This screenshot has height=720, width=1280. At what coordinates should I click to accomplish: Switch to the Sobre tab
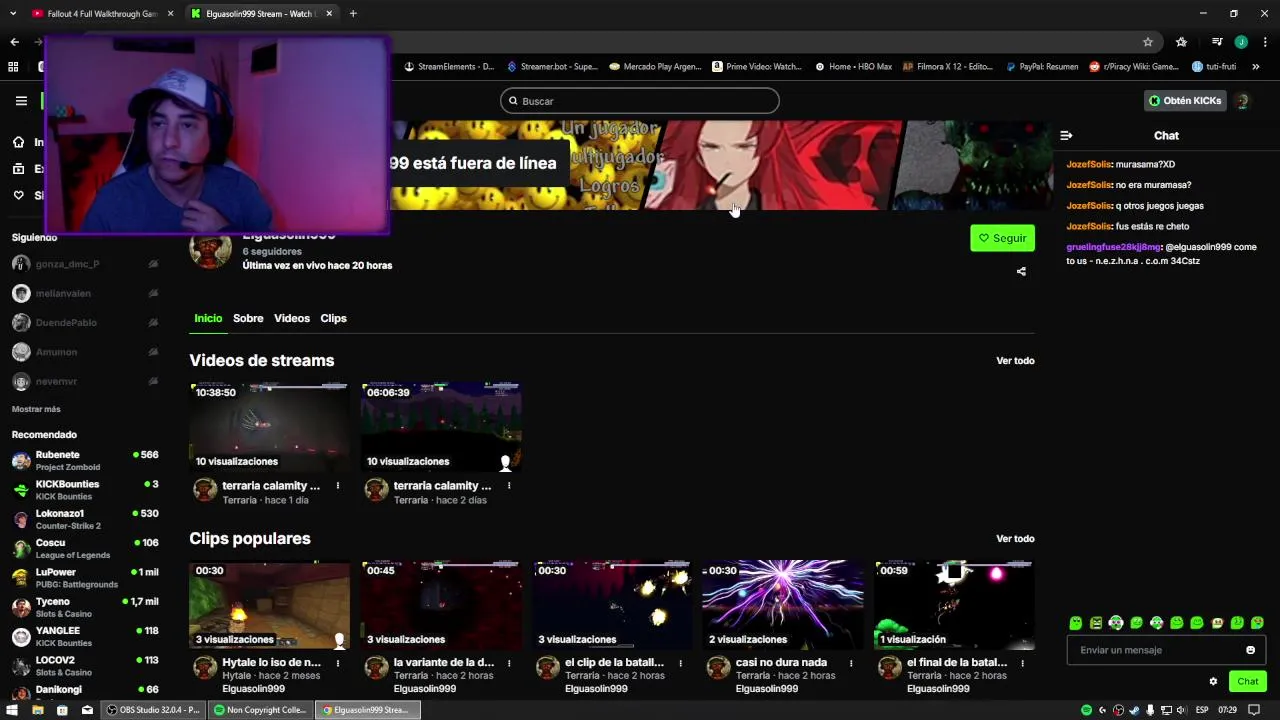[x=248, y=318]
